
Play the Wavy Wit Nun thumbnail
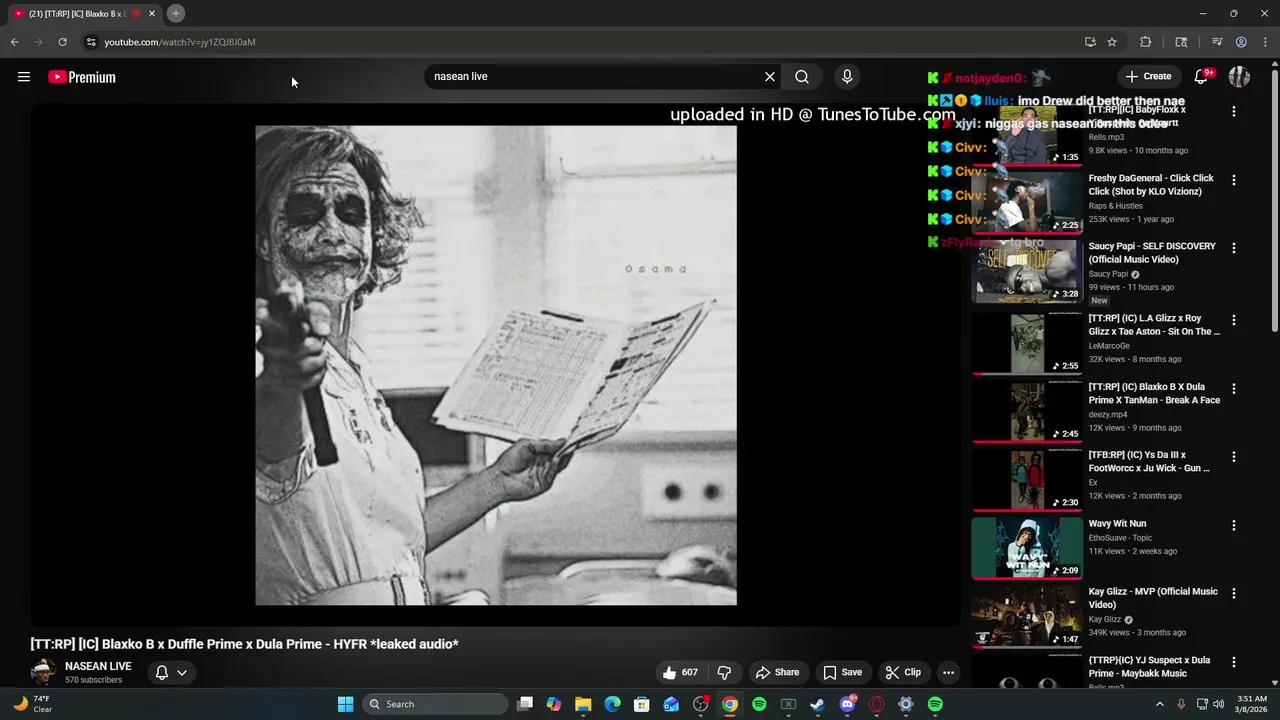coord(1027,548)
